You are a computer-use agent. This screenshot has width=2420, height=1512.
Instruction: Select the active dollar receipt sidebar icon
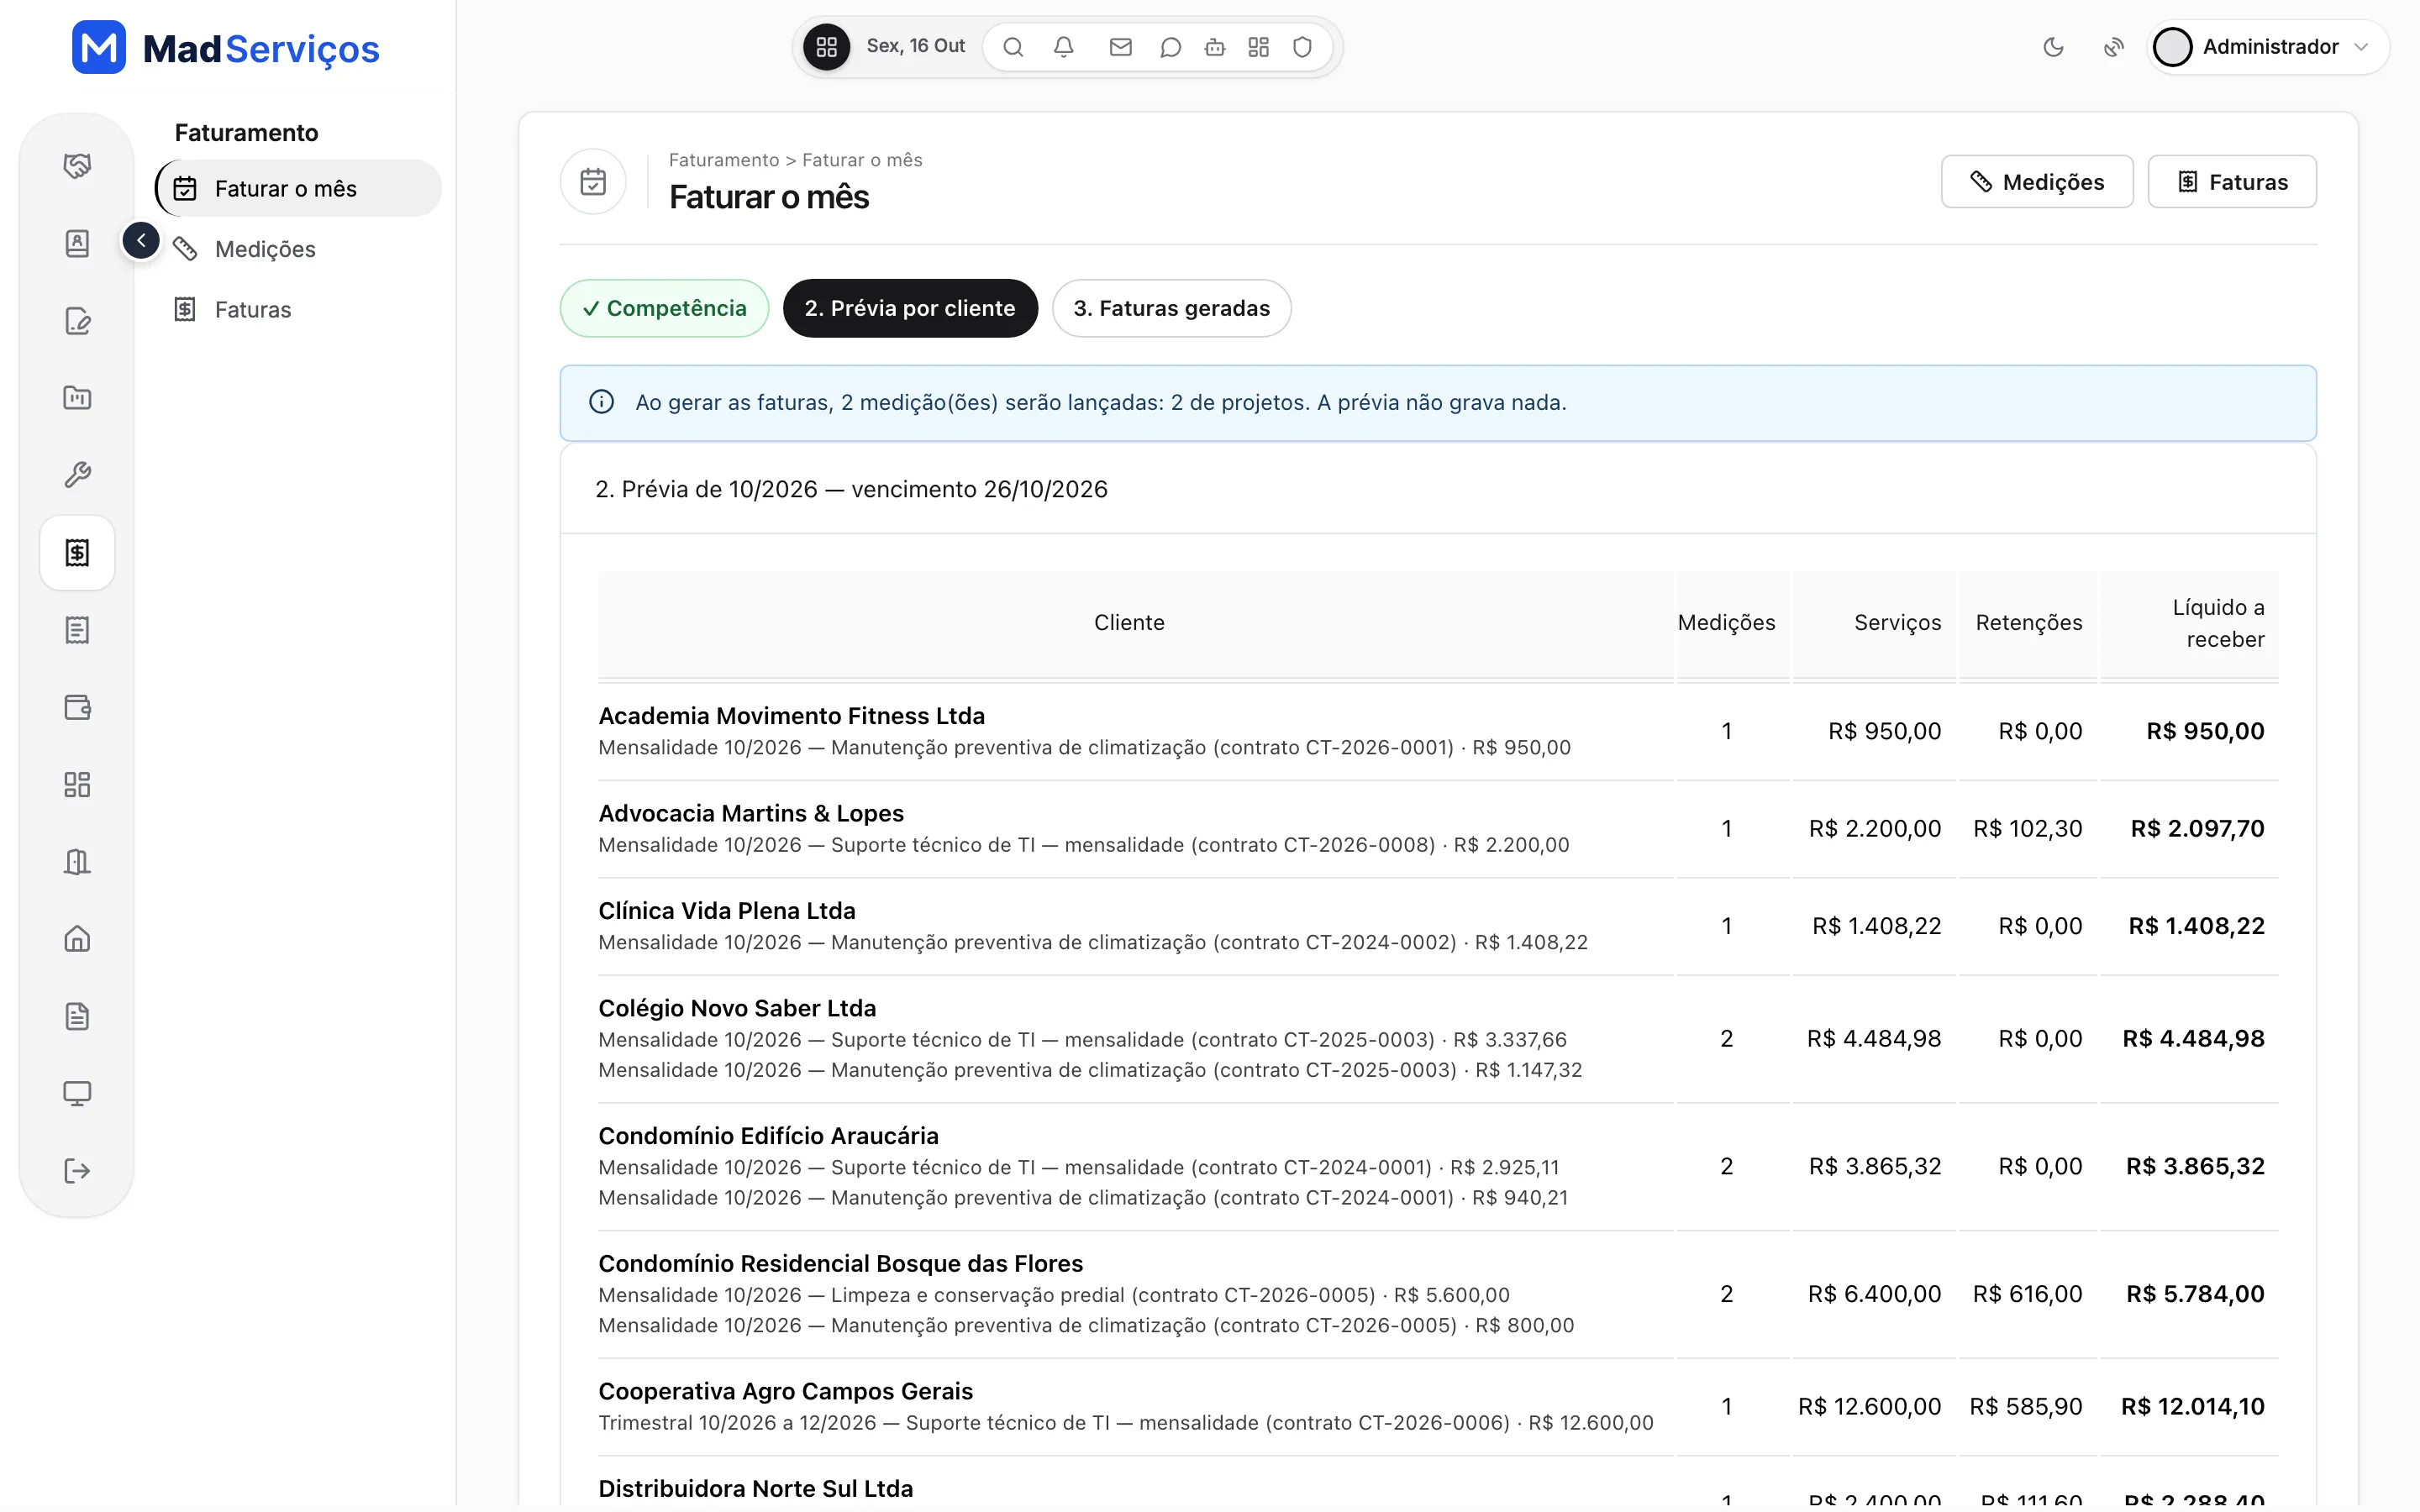coord(77,552)
